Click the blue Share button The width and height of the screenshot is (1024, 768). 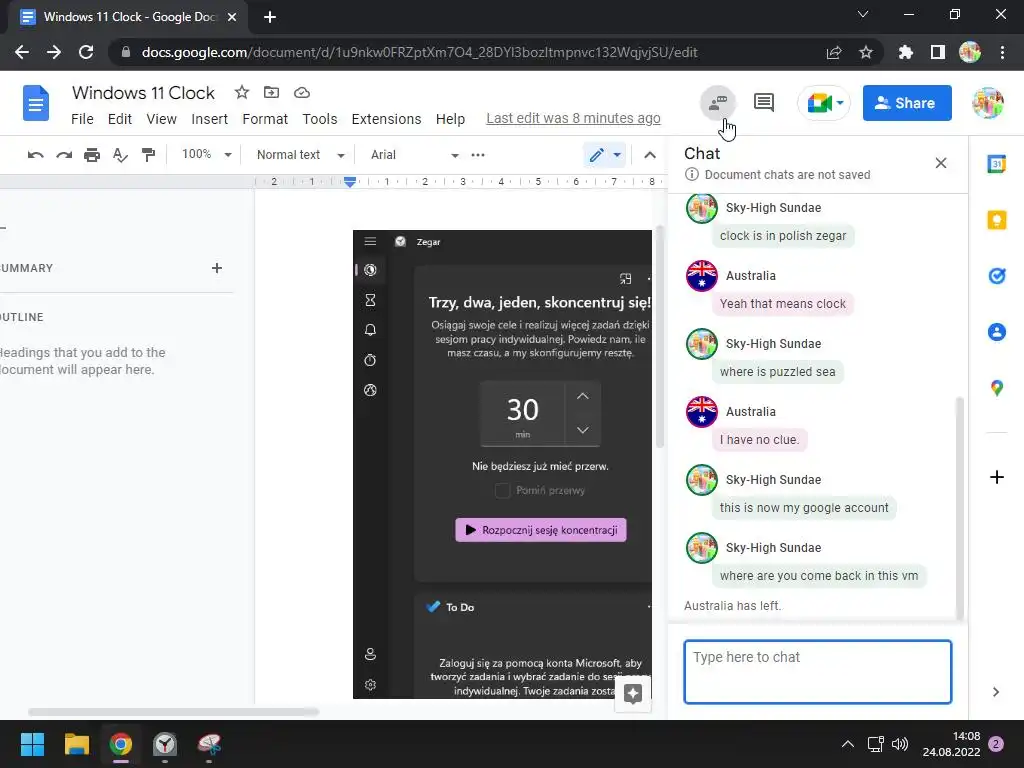coord(906,103)
